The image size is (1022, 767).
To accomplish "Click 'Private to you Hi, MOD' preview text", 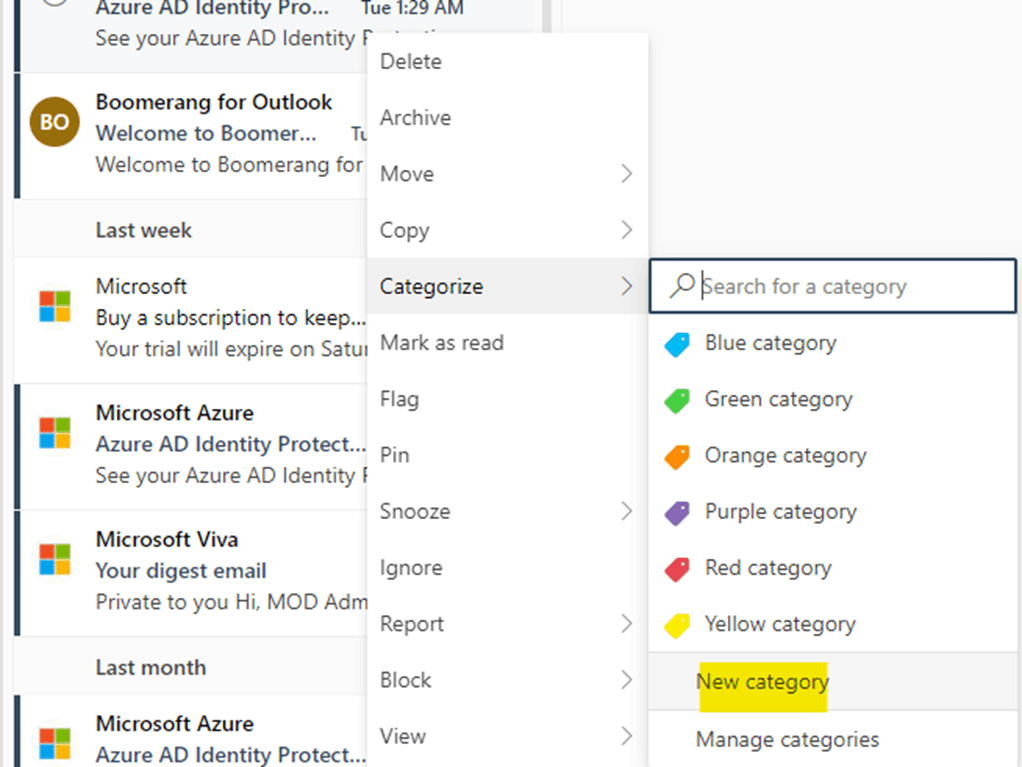I will (x=231, y=602).
